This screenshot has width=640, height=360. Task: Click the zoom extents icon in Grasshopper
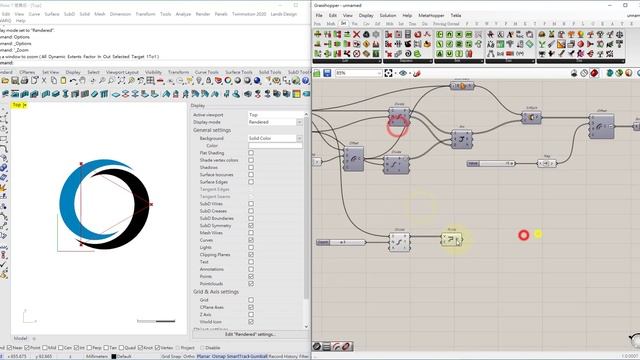(388, 73)
